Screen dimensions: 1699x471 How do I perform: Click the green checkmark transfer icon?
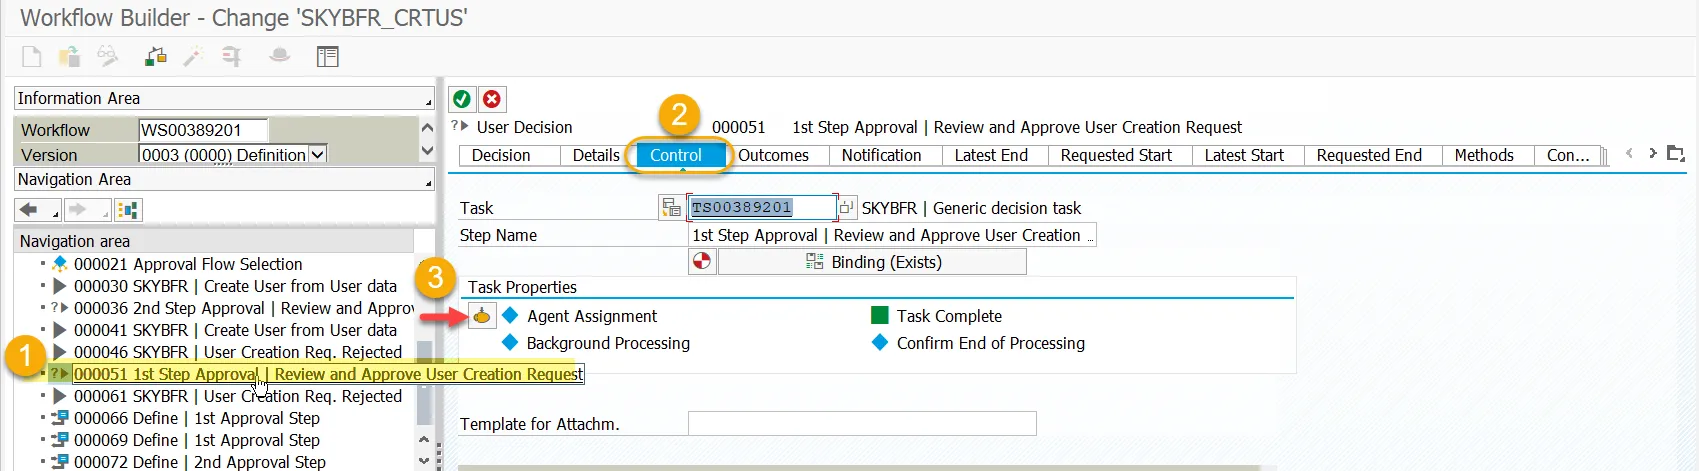(x=462, y=99)
